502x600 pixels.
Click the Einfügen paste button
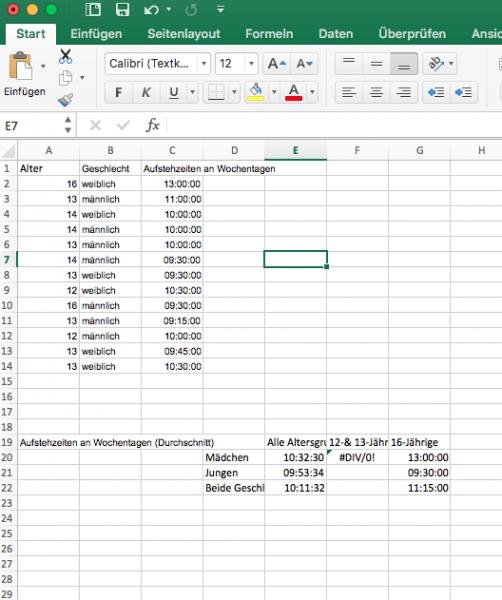coord(21,74)
